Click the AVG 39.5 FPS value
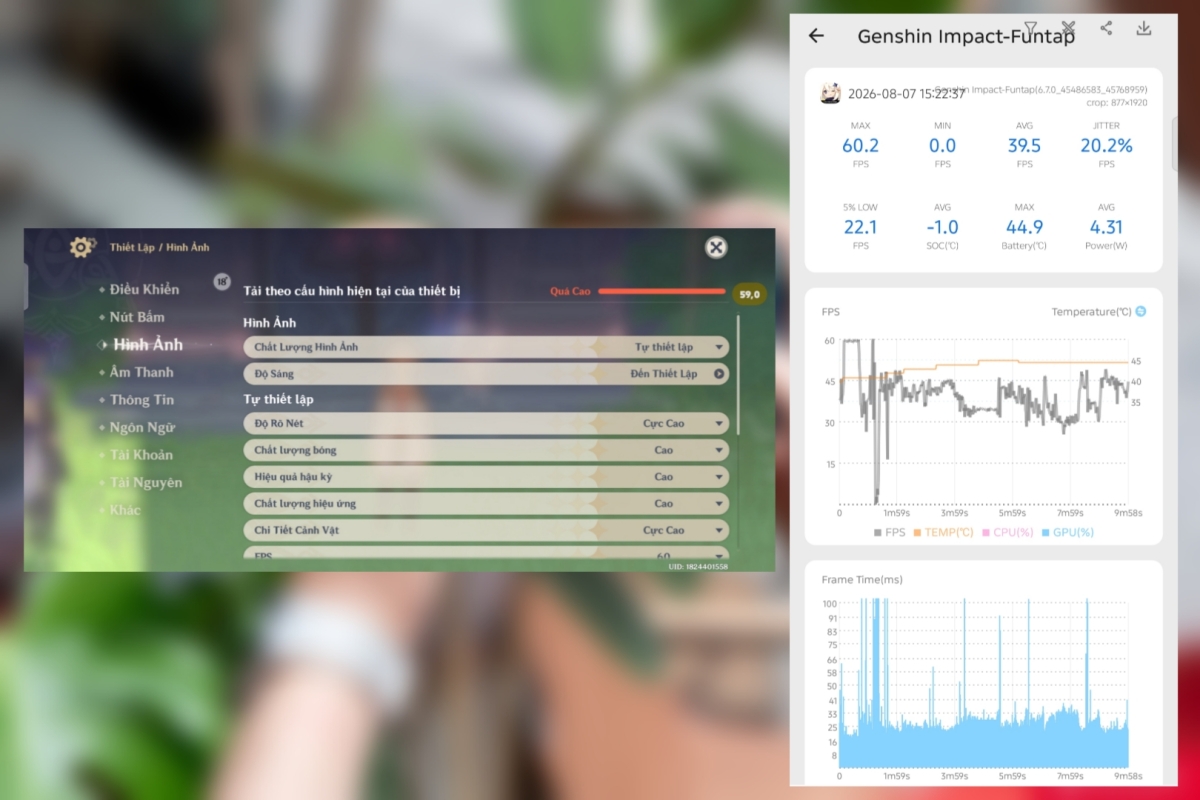This screenshot has height=800, width=1200. click(1024, 145)
